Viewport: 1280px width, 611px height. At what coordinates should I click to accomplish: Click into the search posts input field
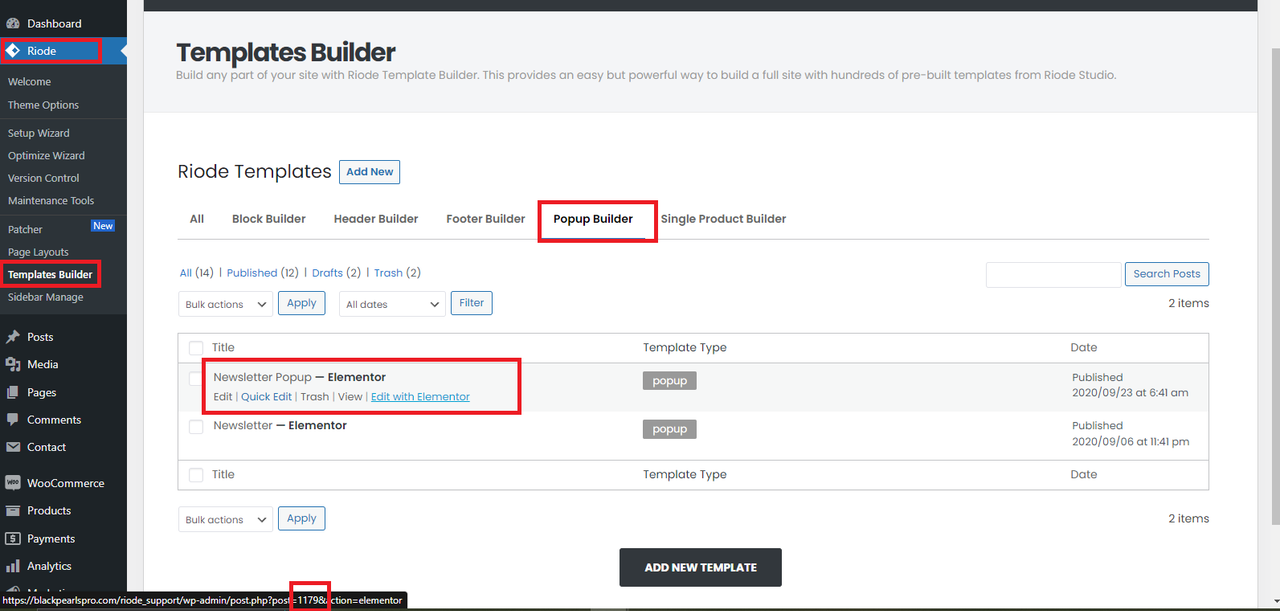(x=1054, y=275)
